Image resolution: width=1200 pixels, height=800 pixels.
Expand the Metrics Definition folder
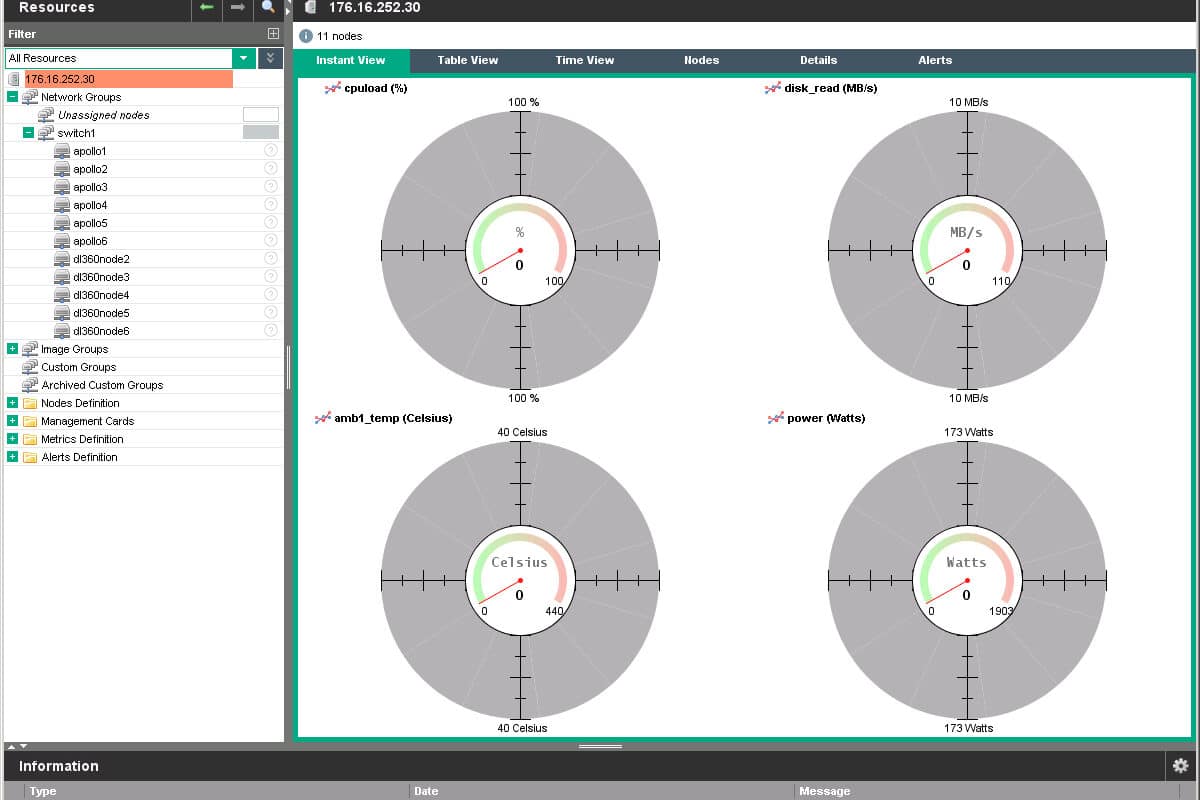[x=12, y=439]
